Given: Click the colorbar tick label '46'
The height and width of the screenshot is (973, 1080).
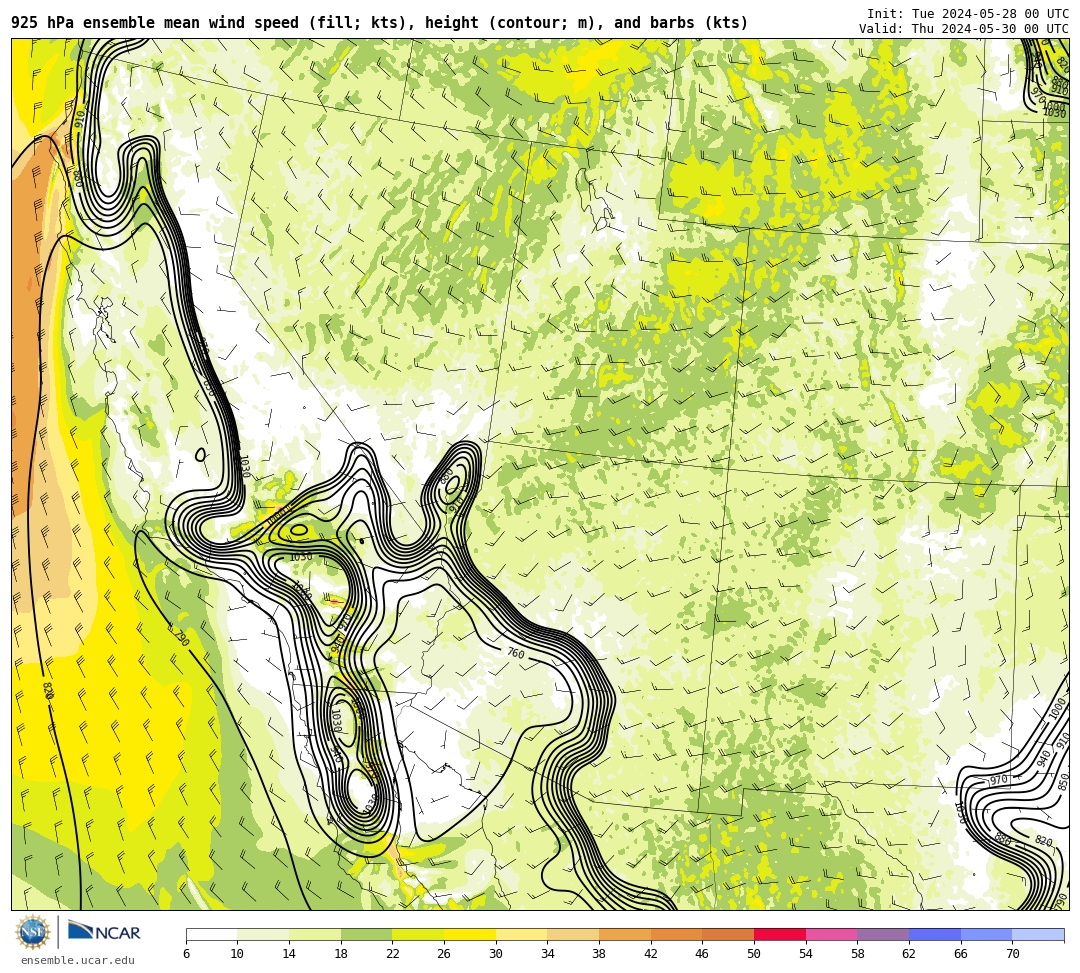Looking at the screenshot, I should pos(703,954).
